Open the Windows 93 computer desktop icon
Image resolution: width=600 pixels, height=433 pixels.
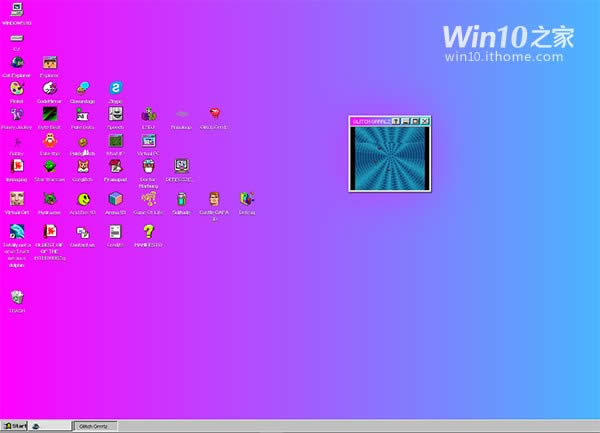click(x=16, y=11)
